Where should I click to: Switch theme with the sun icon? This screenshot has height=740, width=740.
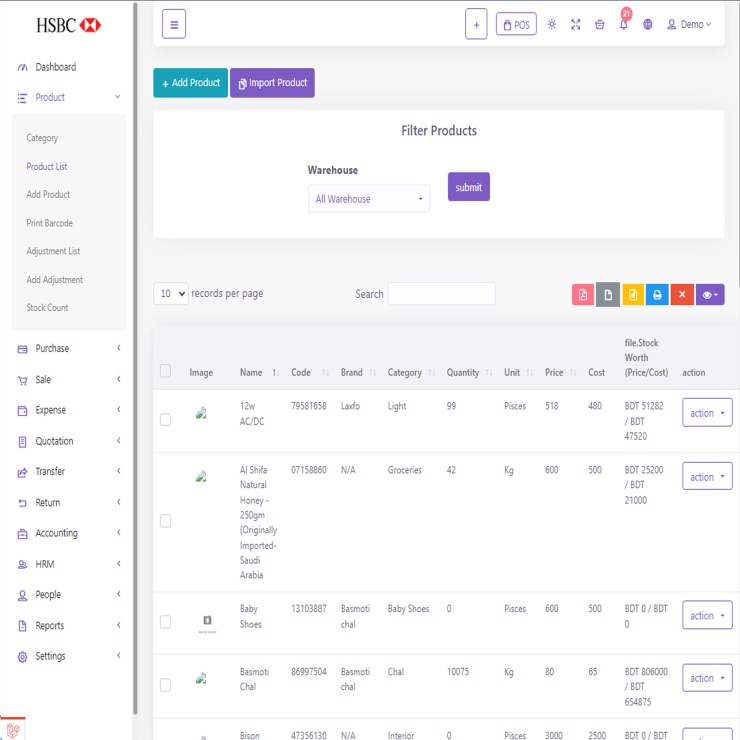point(552,24)
